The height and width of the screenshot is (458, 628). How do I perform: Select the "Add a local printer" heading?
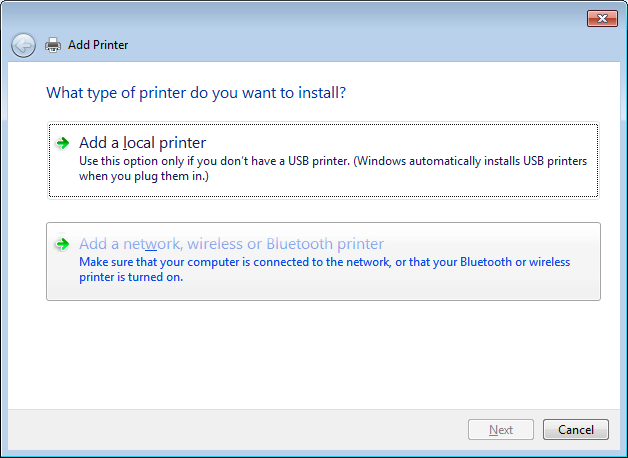(x=142, y=143)
